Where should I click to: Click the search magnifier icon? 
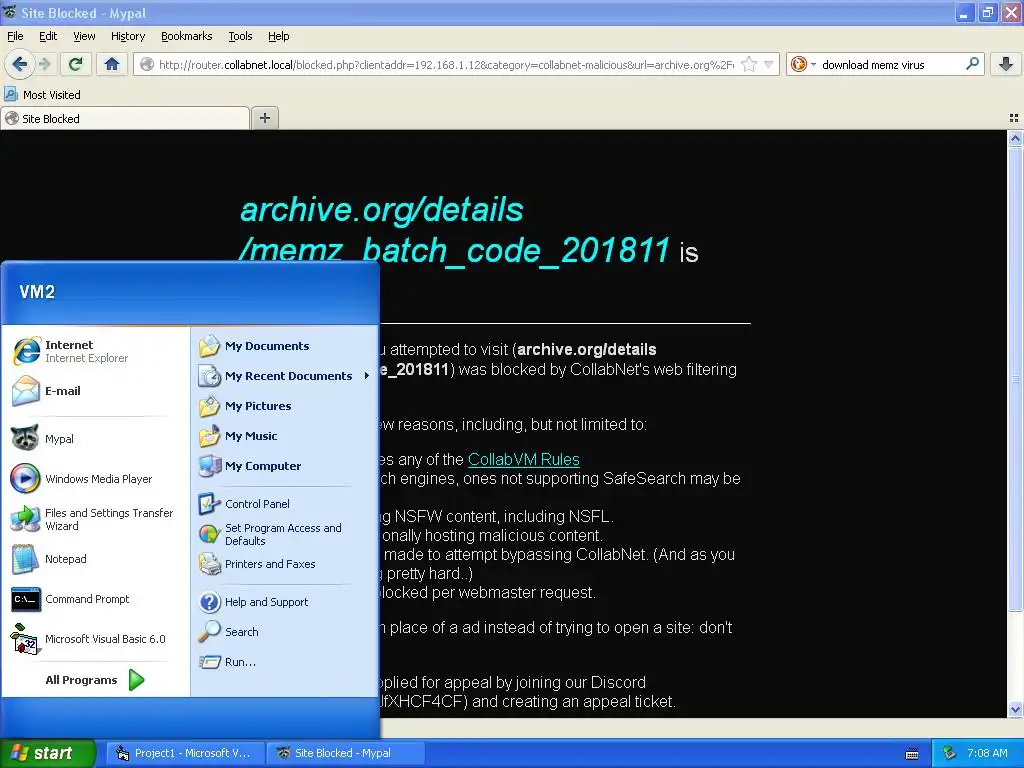pyautogui.click(x=972, y=64)
